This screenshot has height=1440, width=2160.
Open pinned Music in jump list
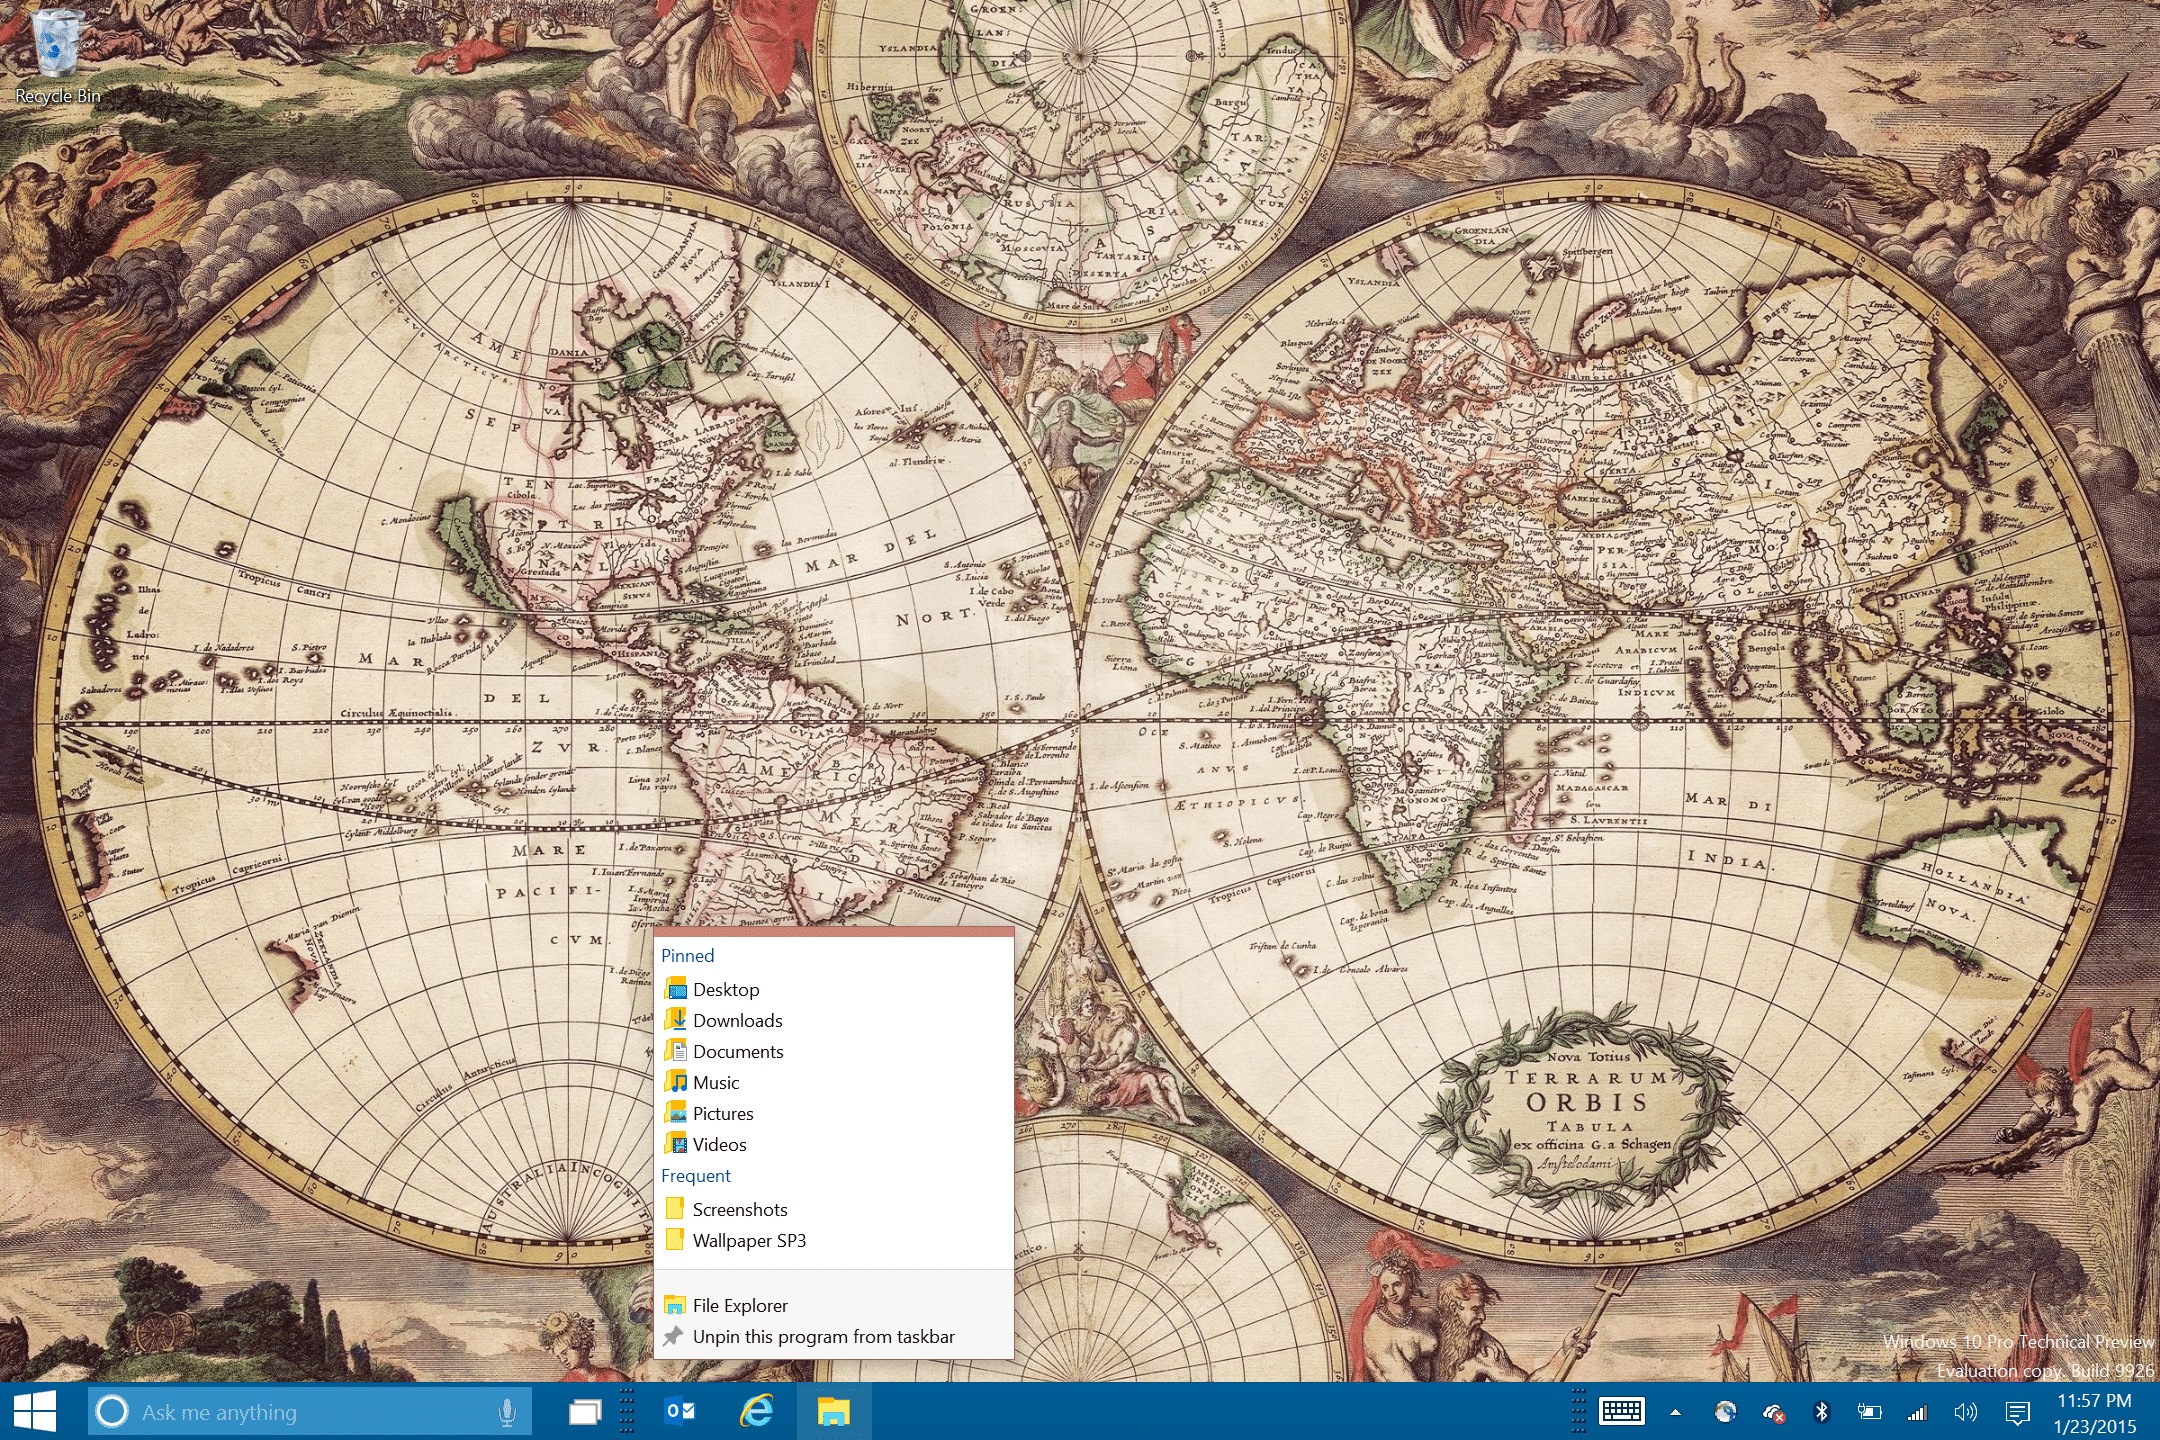pyautogui.click(x=834, y=1082)
